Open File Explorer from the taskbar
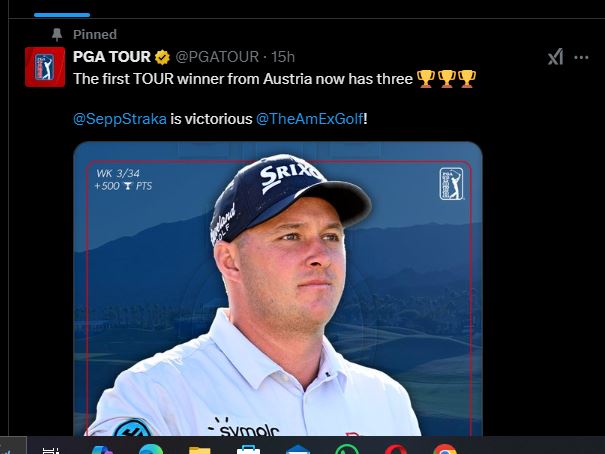 [x=199, y=450]
